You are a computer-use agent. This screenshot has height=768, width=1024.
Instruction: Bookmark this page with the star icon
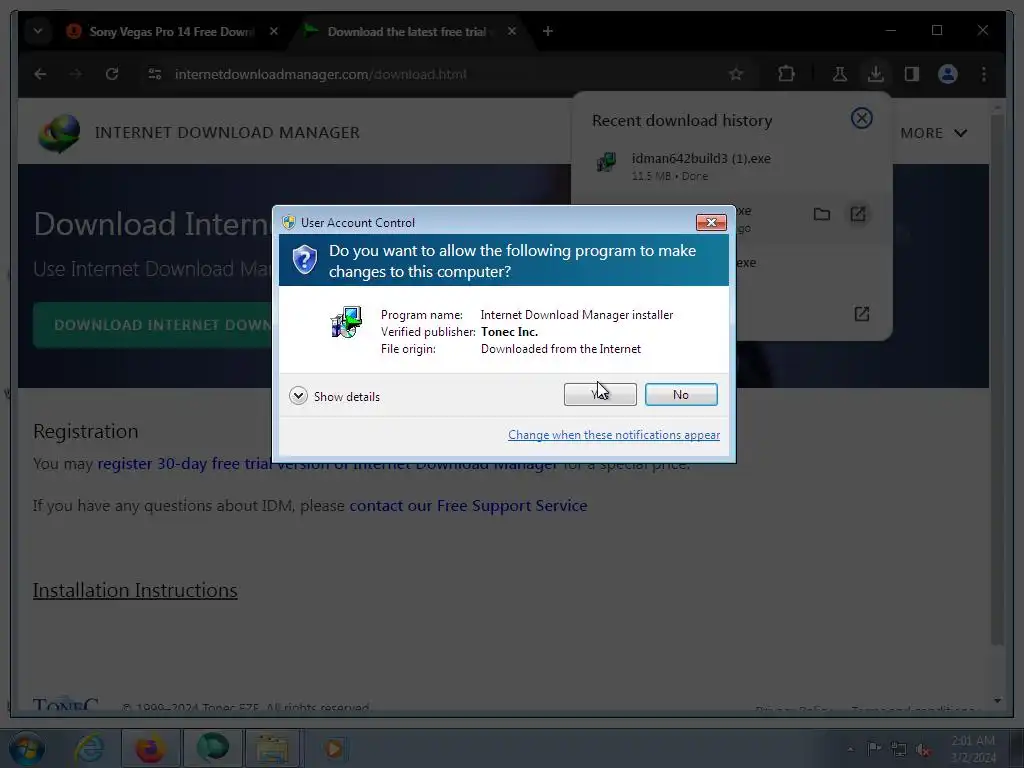tap(736, 74)
